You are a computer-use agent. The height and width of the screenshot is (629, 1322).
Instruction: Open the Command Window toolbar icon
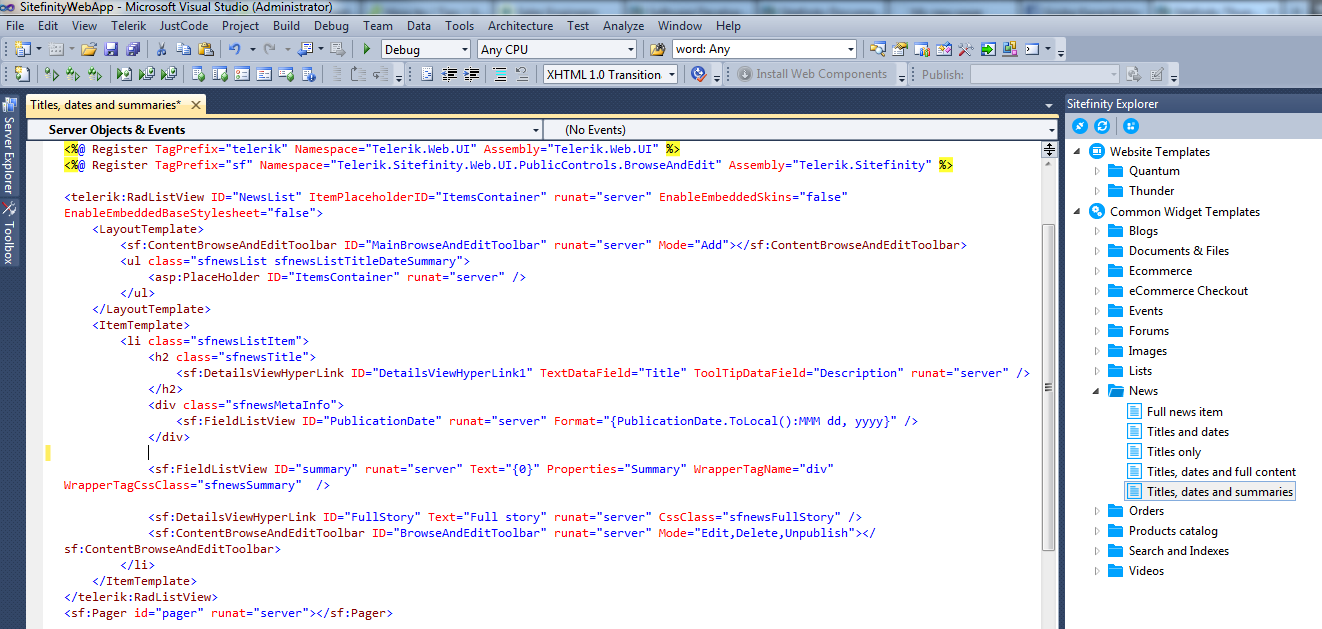pos(1032,49)
